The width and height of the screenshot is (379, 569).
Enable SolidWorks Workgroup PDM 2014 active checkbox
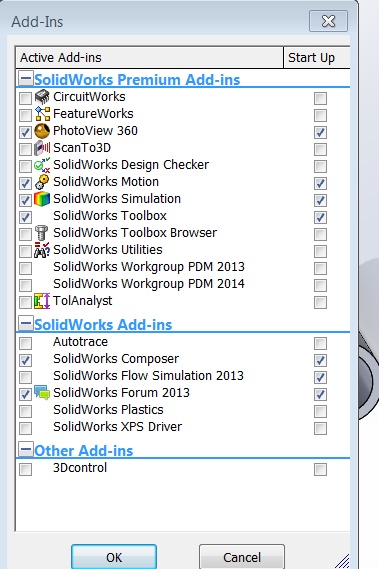[x=25, y=285]
